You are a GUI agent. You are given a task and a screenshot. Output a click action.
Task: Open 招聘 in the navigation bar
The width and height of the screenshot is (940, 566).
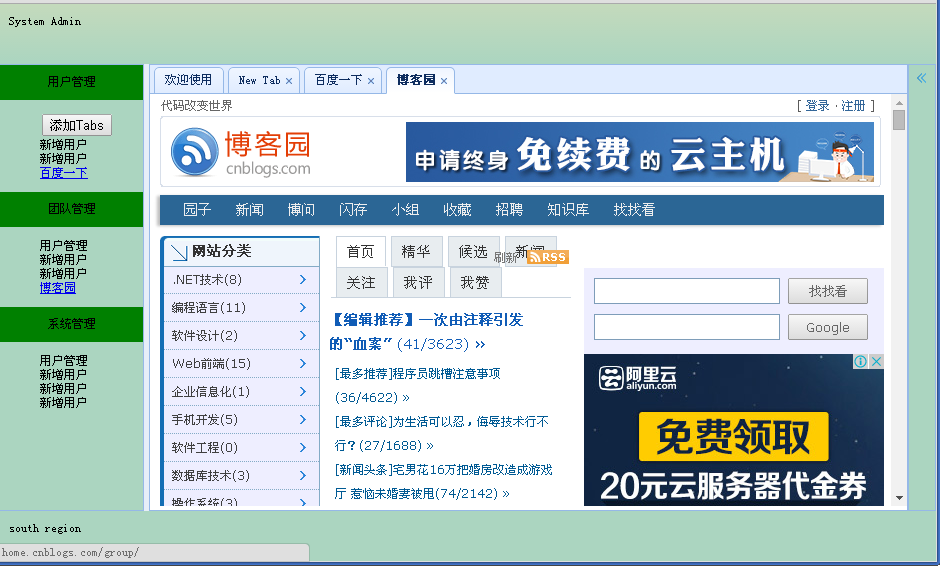(509, 210)
